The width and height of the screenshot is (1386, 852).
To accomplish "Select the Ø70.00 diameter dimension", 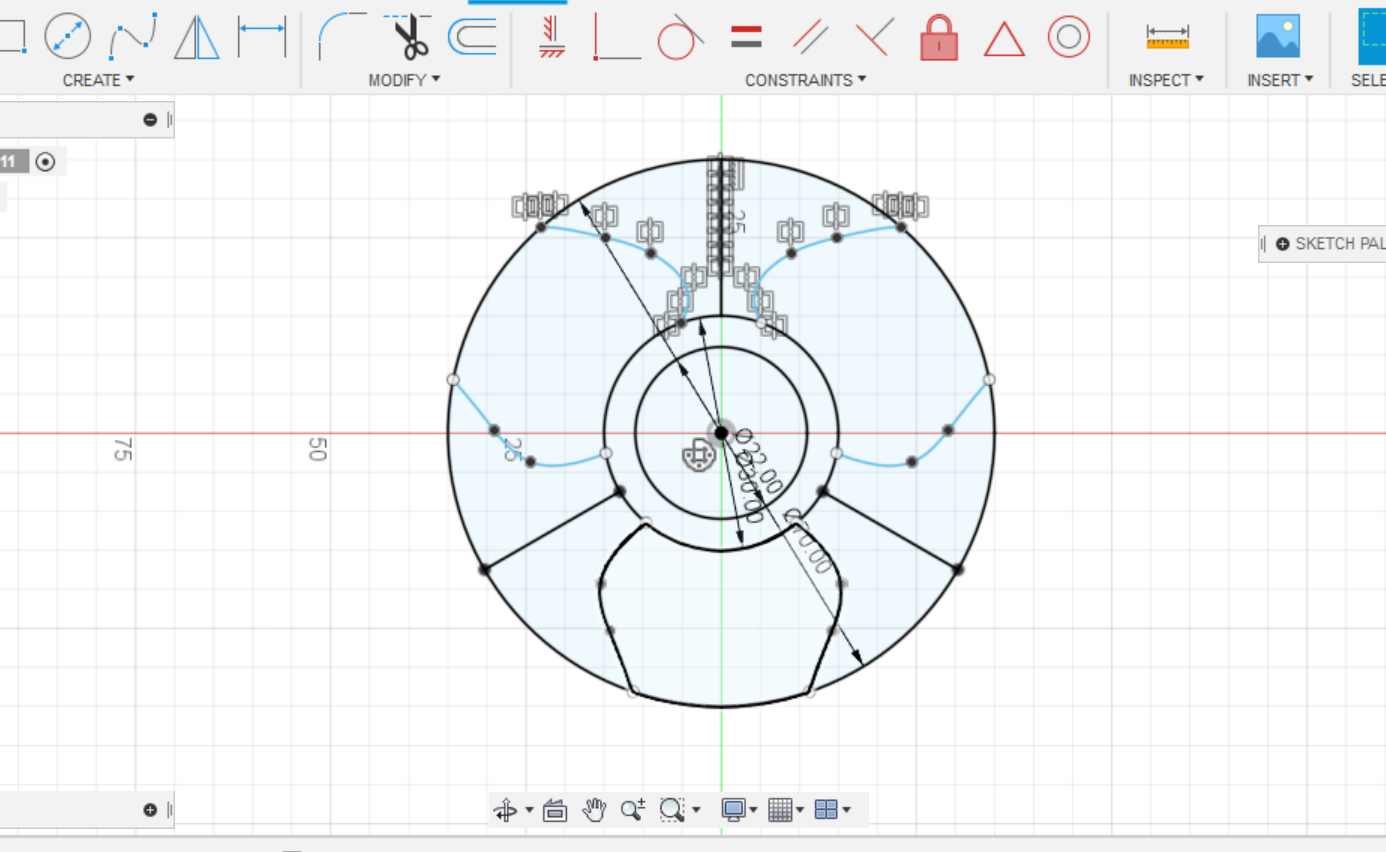I will pos(807,541).
